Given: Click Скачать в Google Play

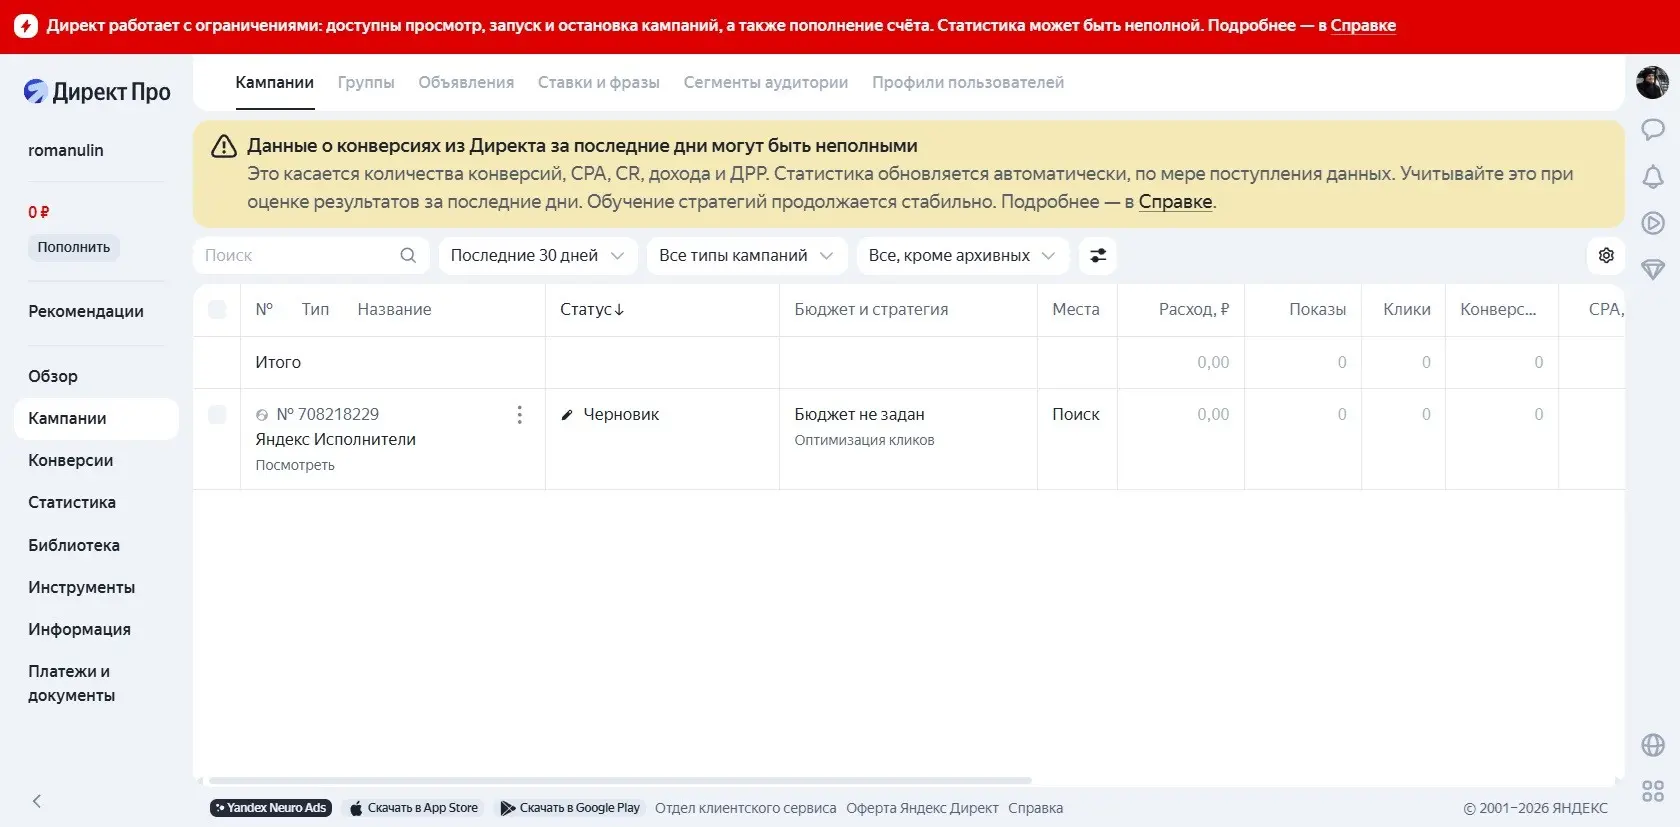Looking at the screenshot, I should click(x=570, y=808).
